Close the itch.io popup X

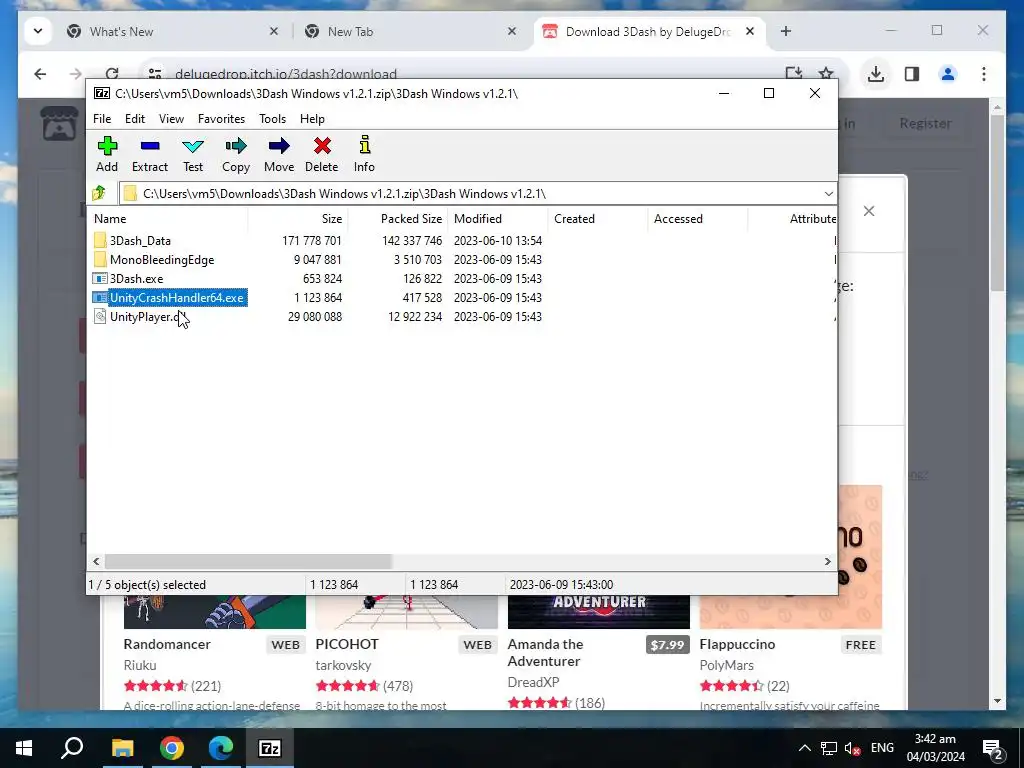coord(869,211)
